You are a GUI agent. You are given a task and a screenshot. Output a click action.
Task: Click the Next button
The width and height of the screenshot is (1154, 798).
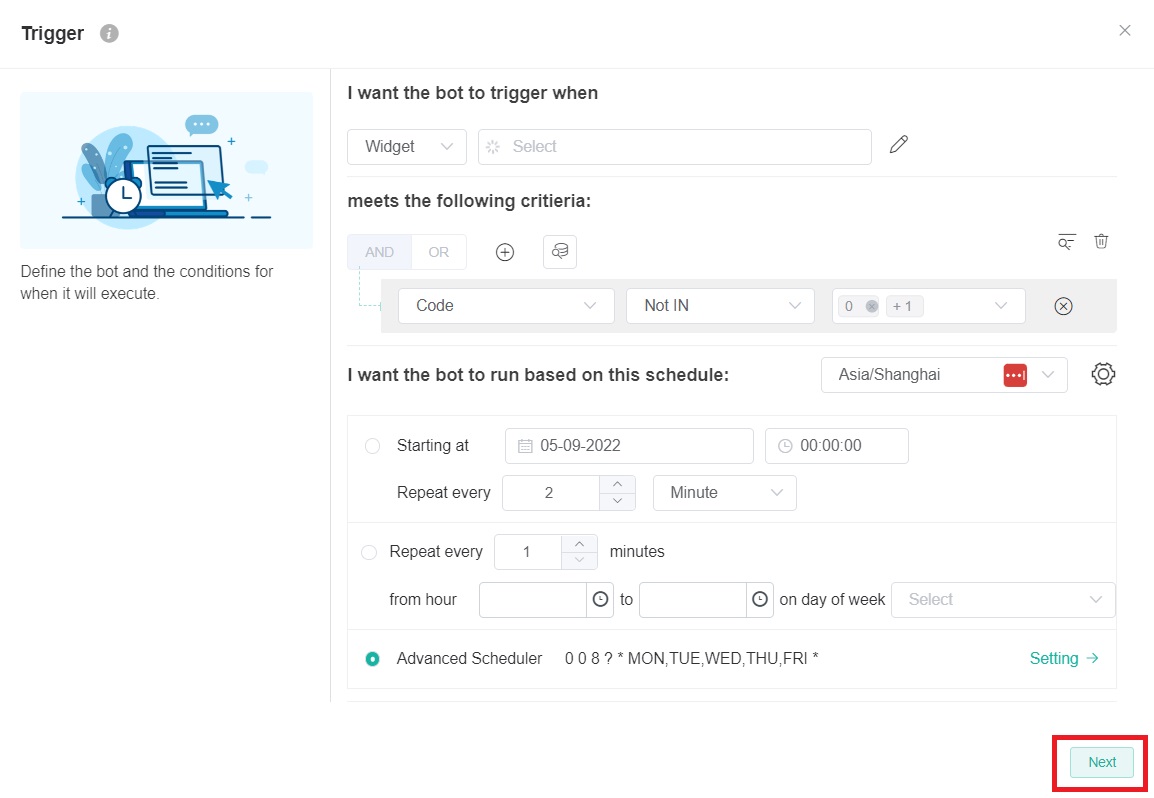click(1101, 762)
